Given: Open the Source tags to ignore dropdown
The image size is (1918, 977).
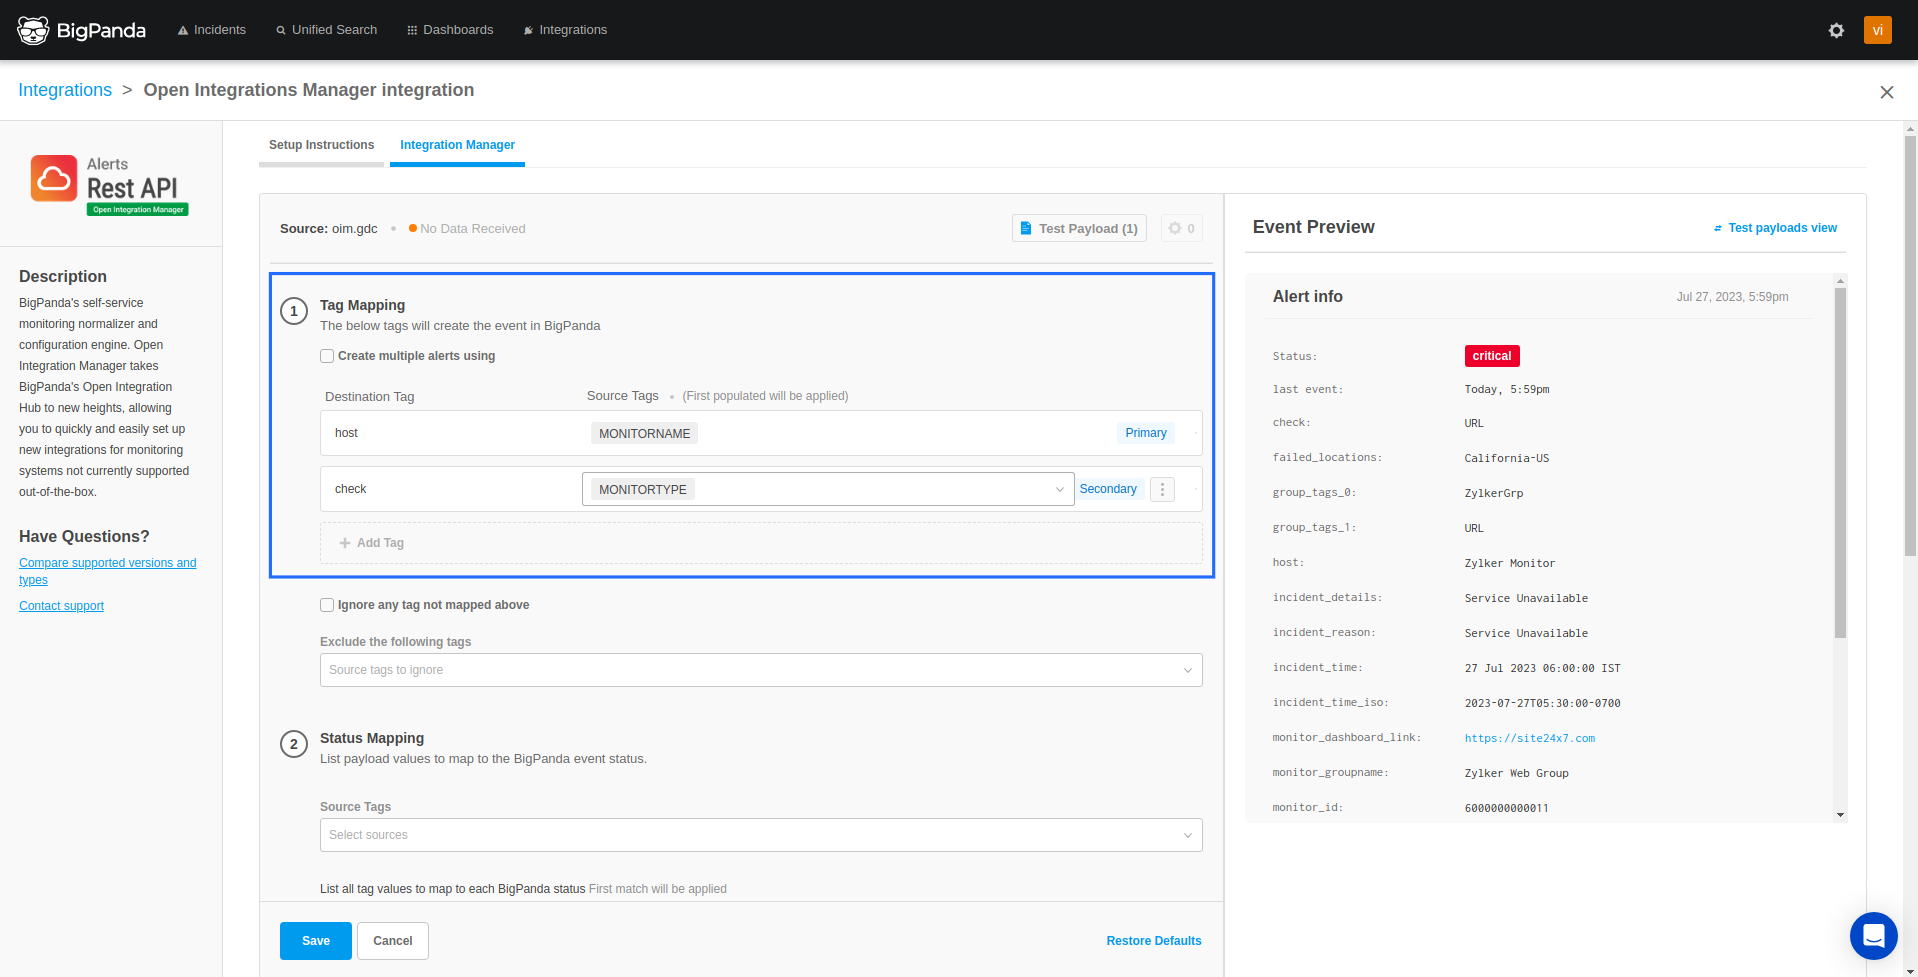Looking at the screenshot, I should 760,670.
